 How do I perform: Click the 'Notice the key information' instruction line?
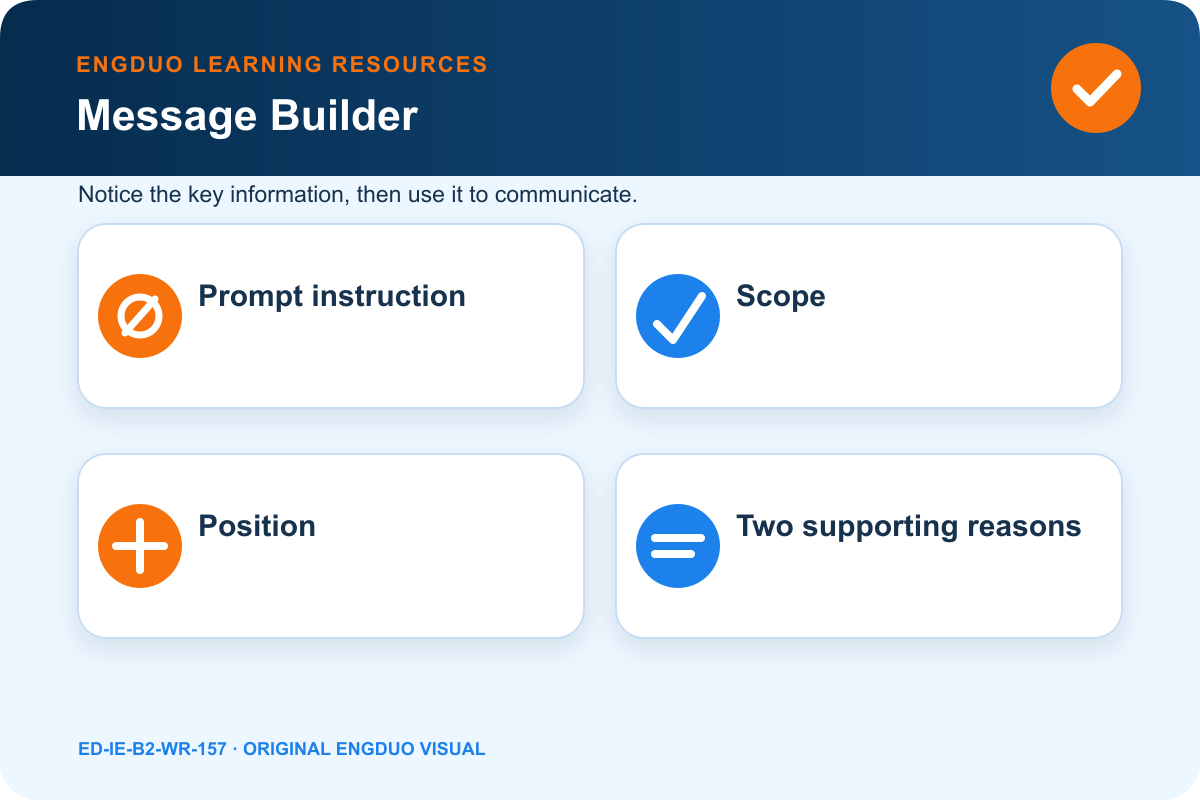pyautogui.click(x=357, y=195)
